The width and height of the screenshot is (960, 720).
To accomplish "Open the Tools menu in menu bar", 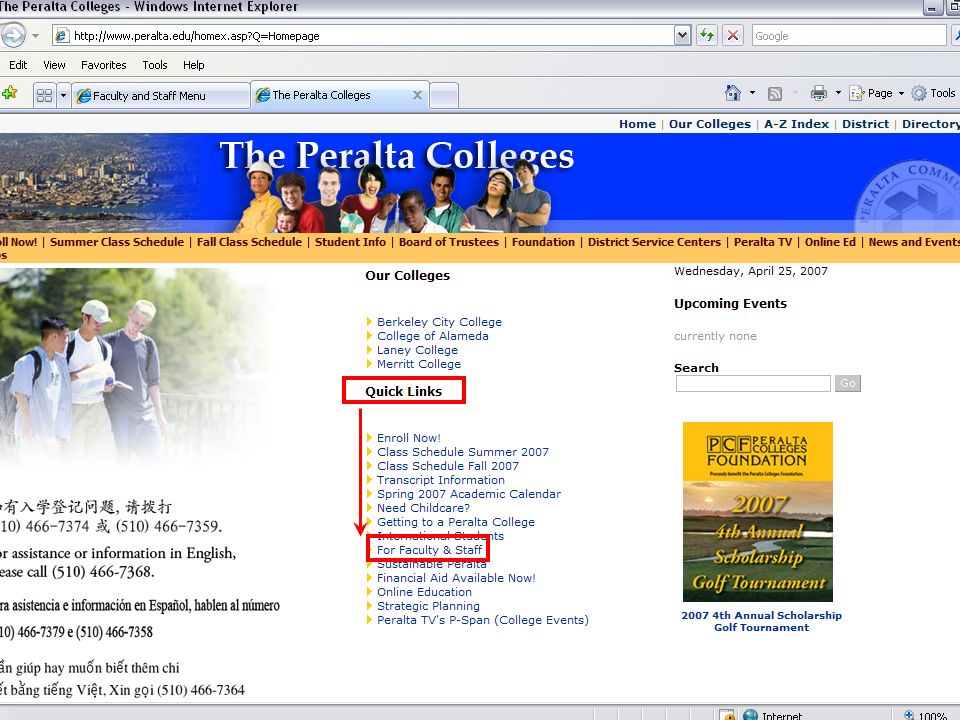I will 155,65.
